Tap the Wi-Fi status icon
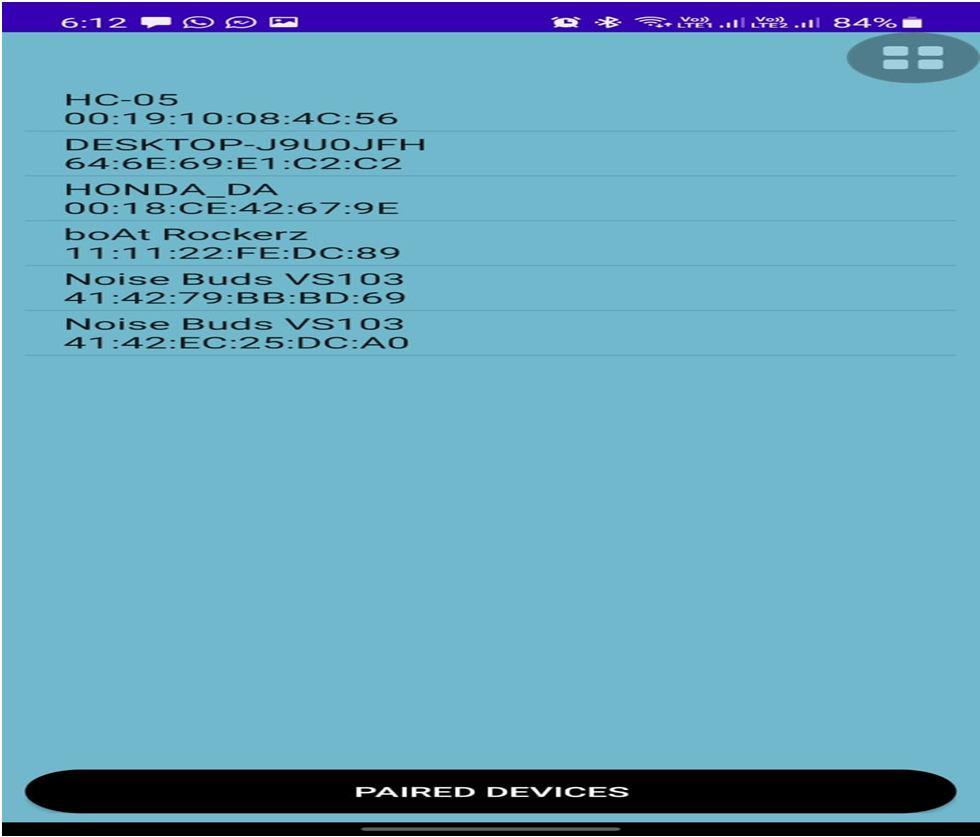The height and width of the screenshot is (837, 980). click(x=652, y=22)
